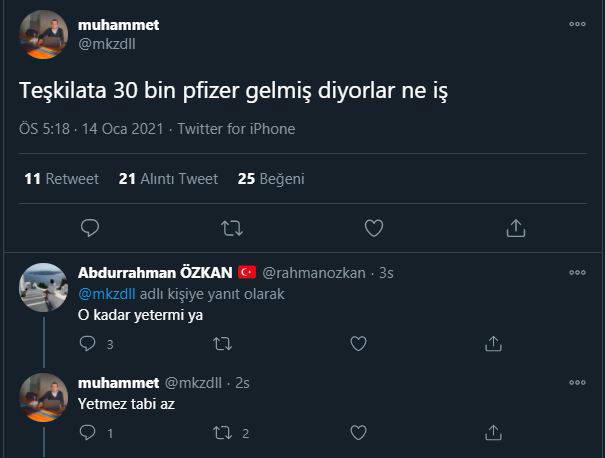Open the @mkzdll mention link in reply
This screenshot has width=605, height=458.
106,294
